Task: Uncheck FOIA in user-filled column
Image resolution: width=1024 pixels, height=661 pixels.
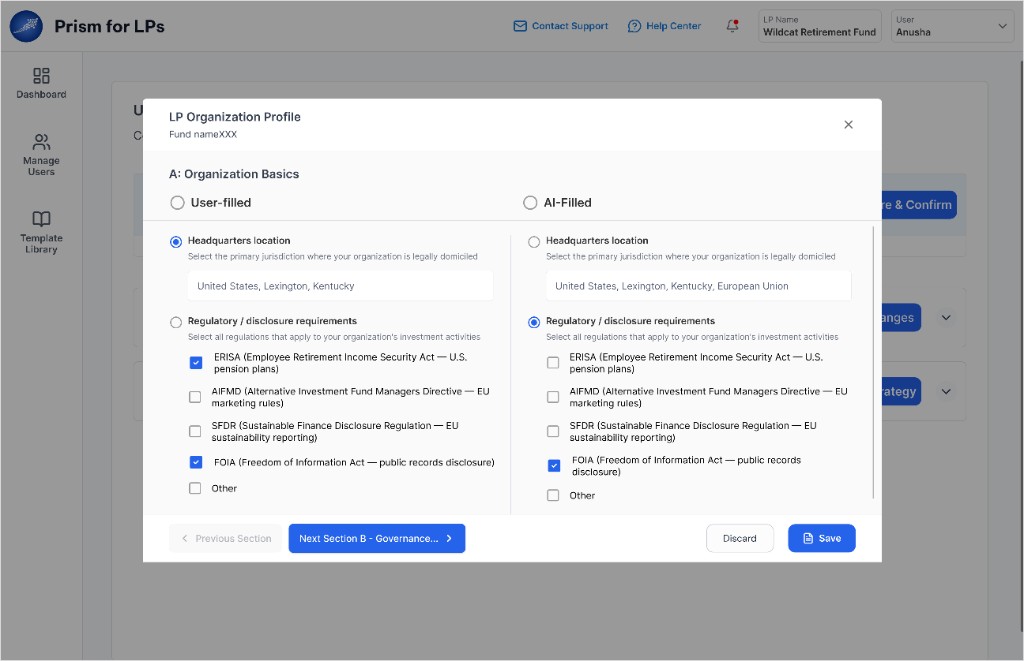Action: click(196, 462)
